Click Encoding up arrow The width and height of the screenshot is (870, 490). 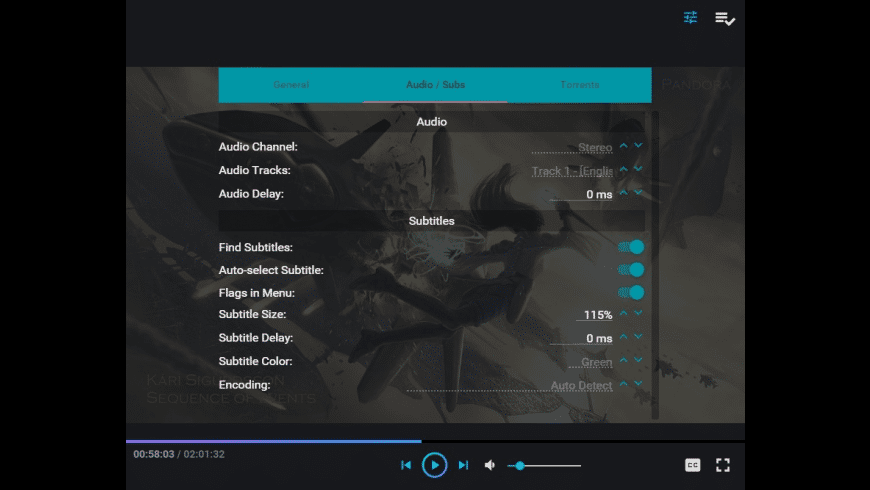tap(624, 383)
